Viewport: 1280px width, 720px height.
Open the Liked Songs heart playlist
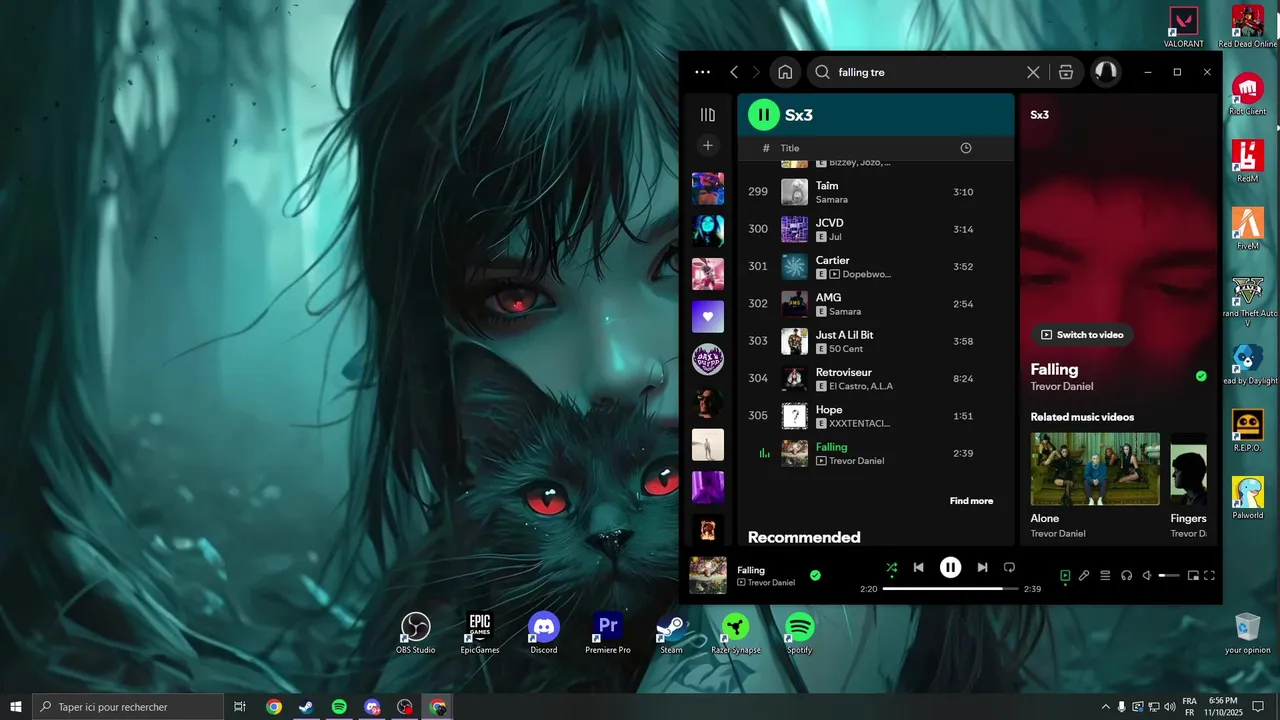(708, 317)
